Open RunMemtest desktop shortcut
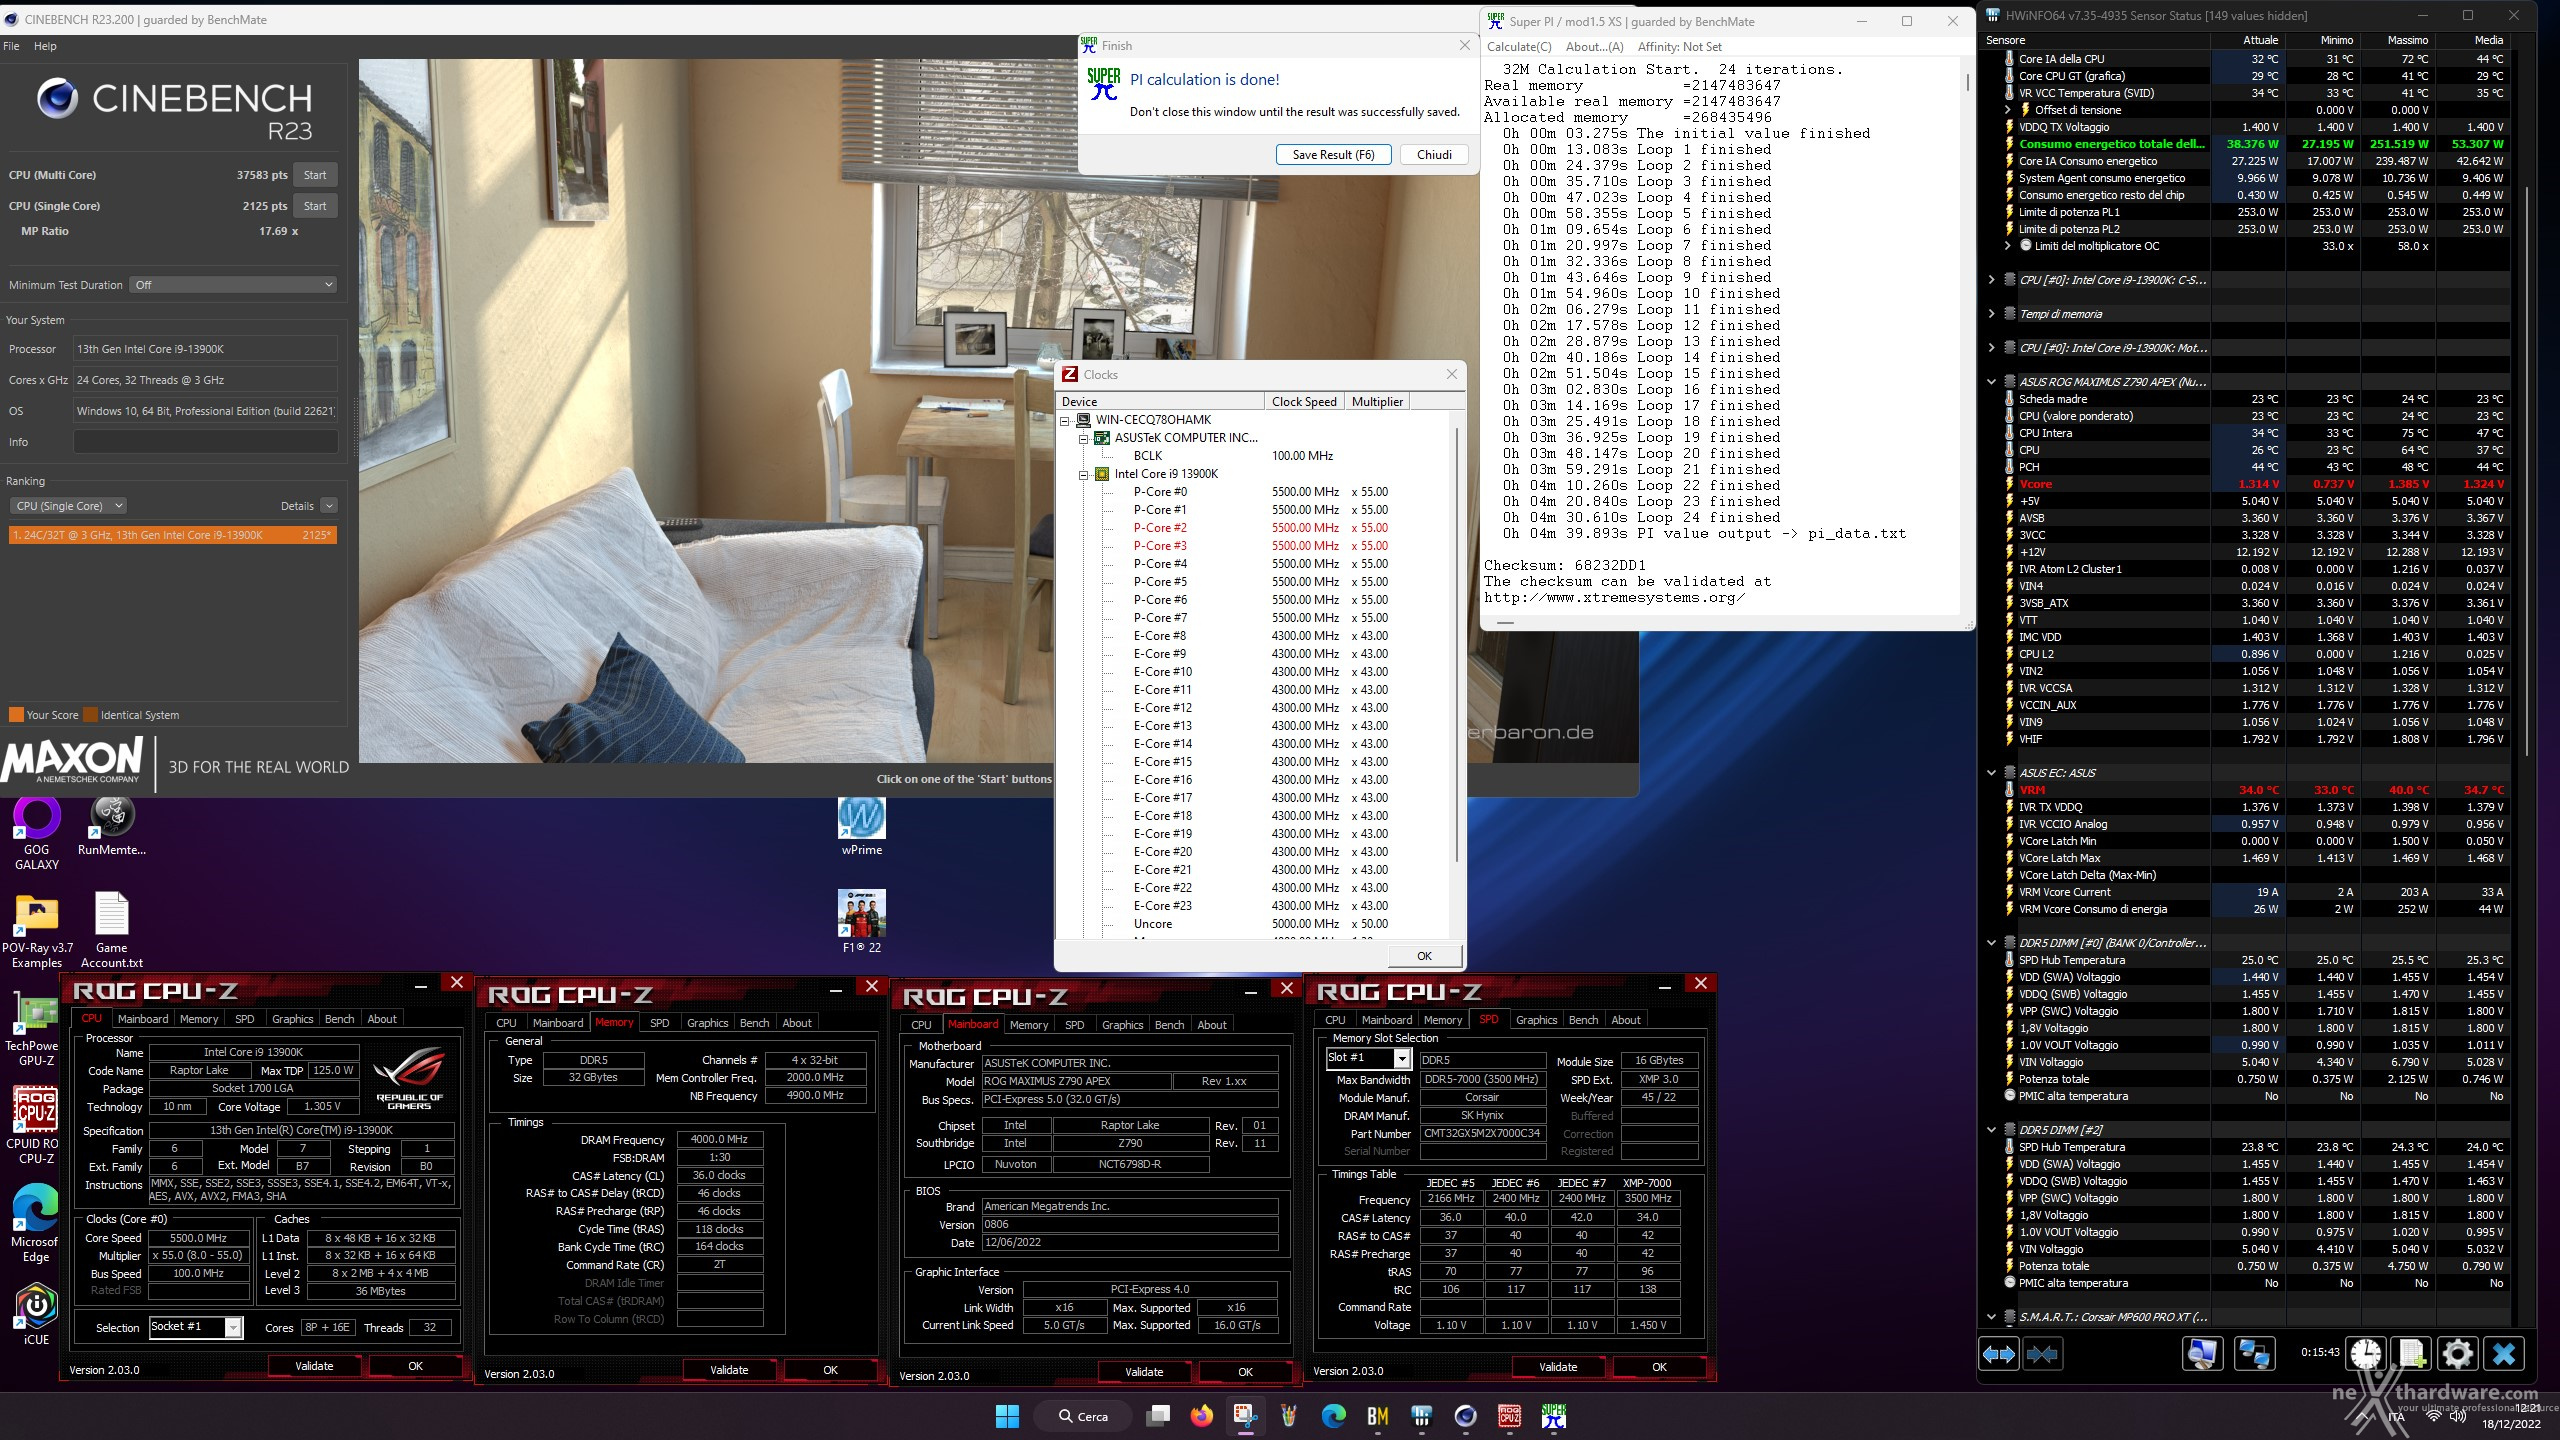Screen dimensions: 2560x1440 pos(112,826)
